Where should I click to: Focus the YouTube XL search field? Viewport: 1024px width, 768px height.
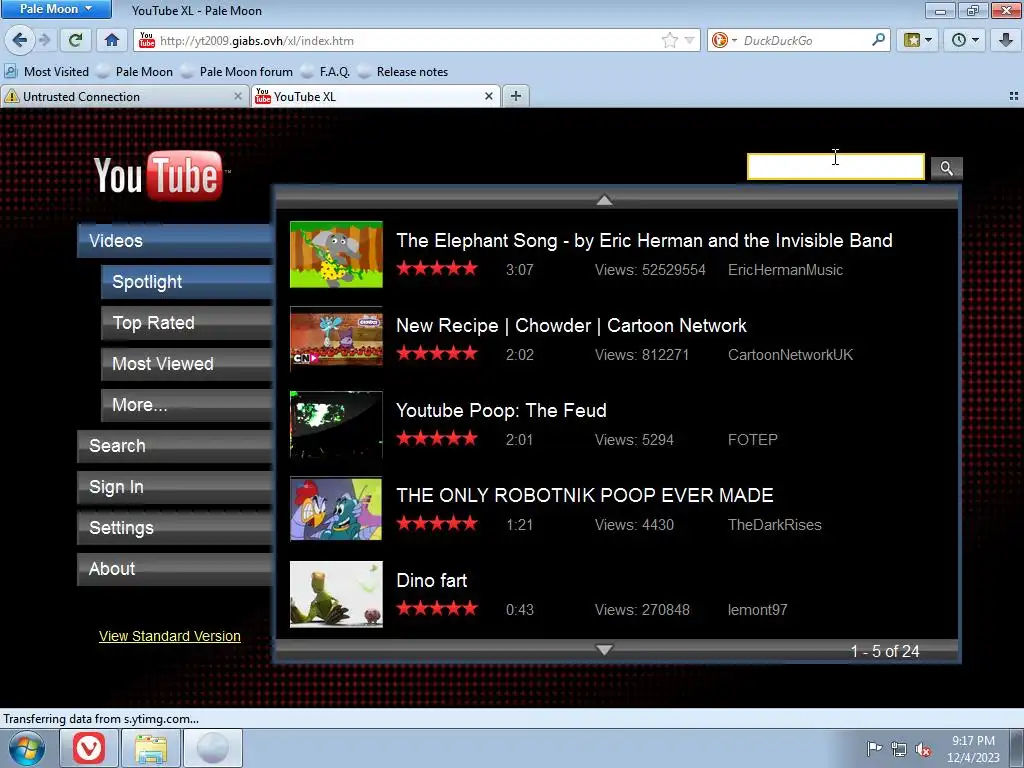(835, 167)
